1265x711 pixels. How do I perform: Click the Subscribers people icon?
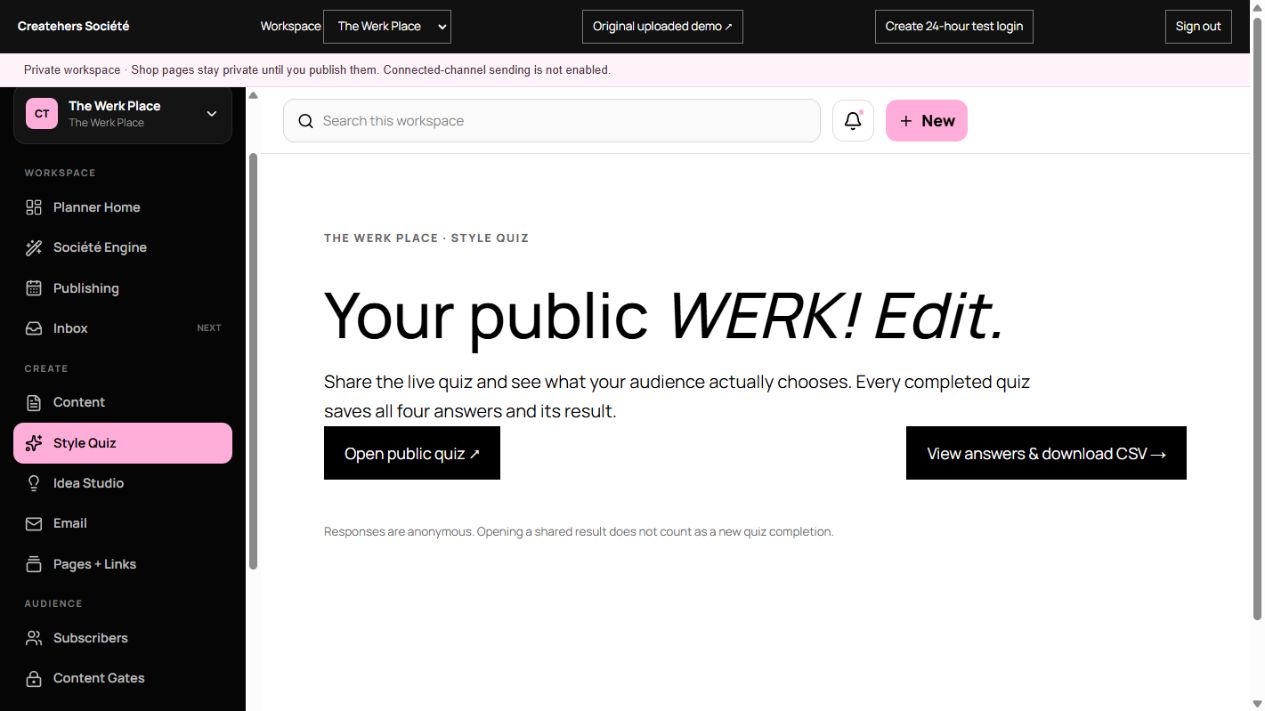[34, 638]
